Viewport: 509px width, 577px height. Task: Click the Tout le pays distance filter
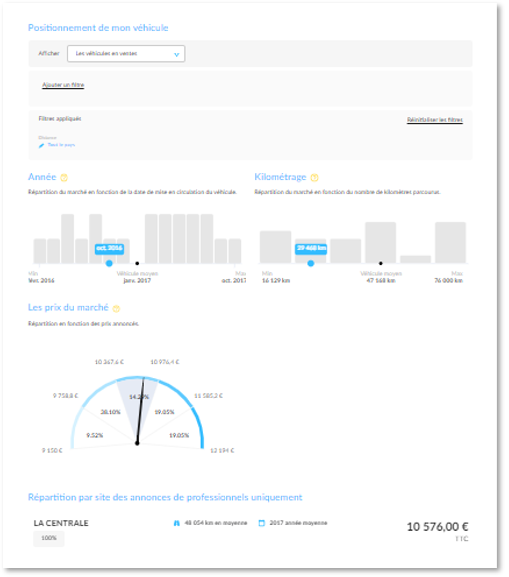tap(61, 145)
